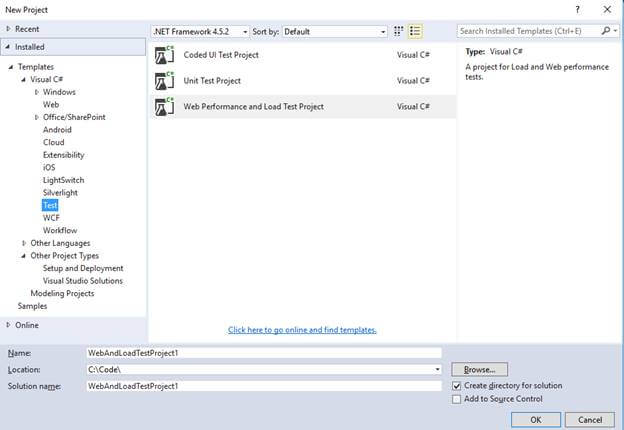This screenshot has height=430, width=624.
Task: Confirm with the OK button
Action: click(536, 420)
